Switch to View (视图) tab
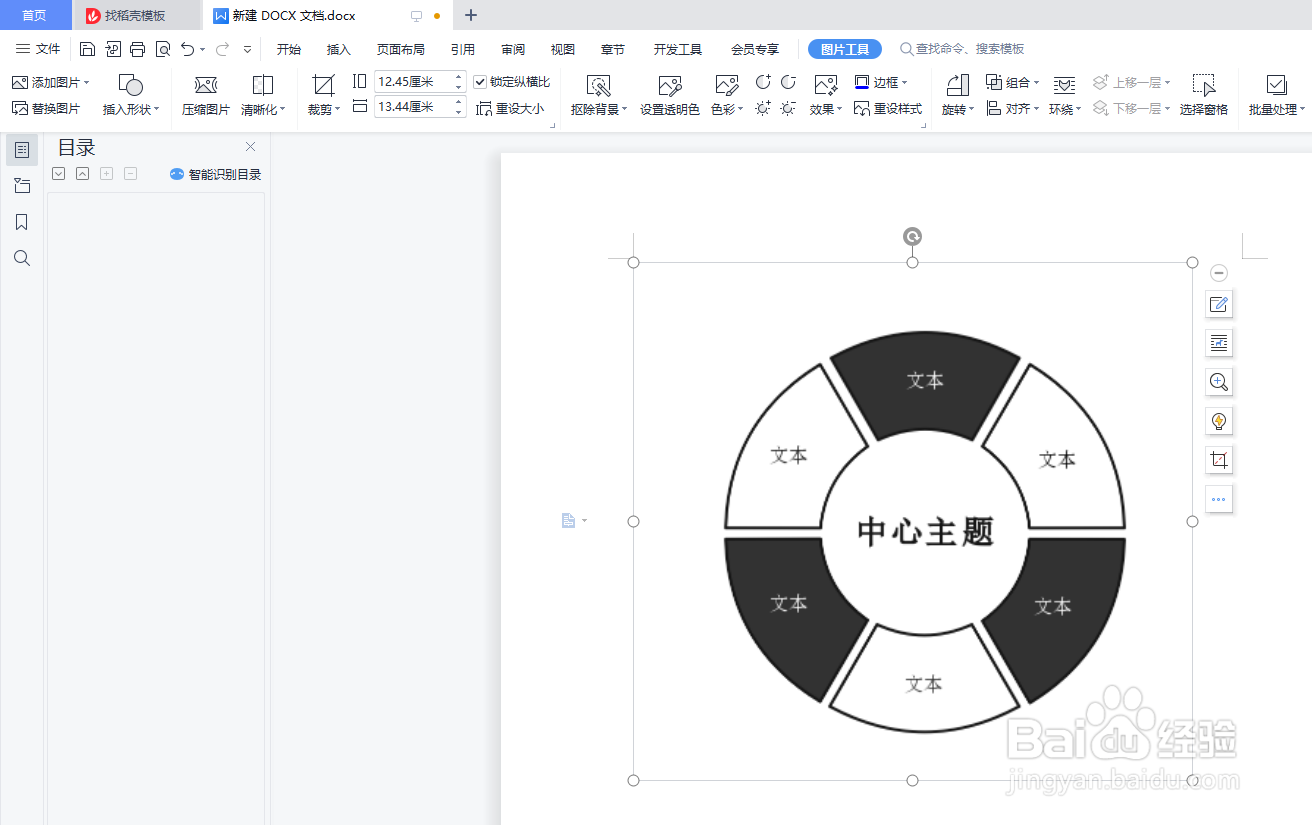 tap(563, 49)
